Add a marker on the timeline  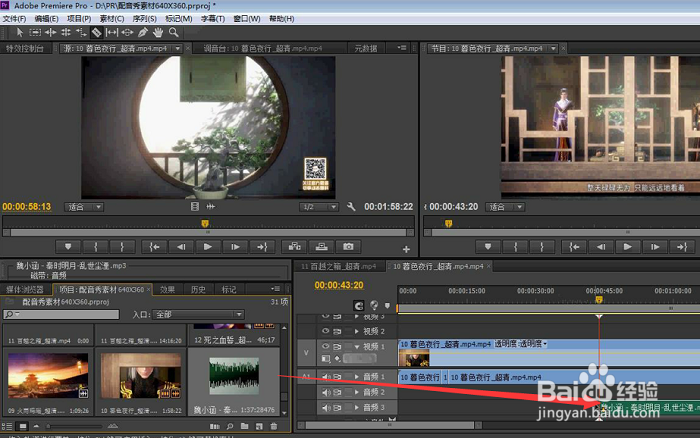coord(388,306)
